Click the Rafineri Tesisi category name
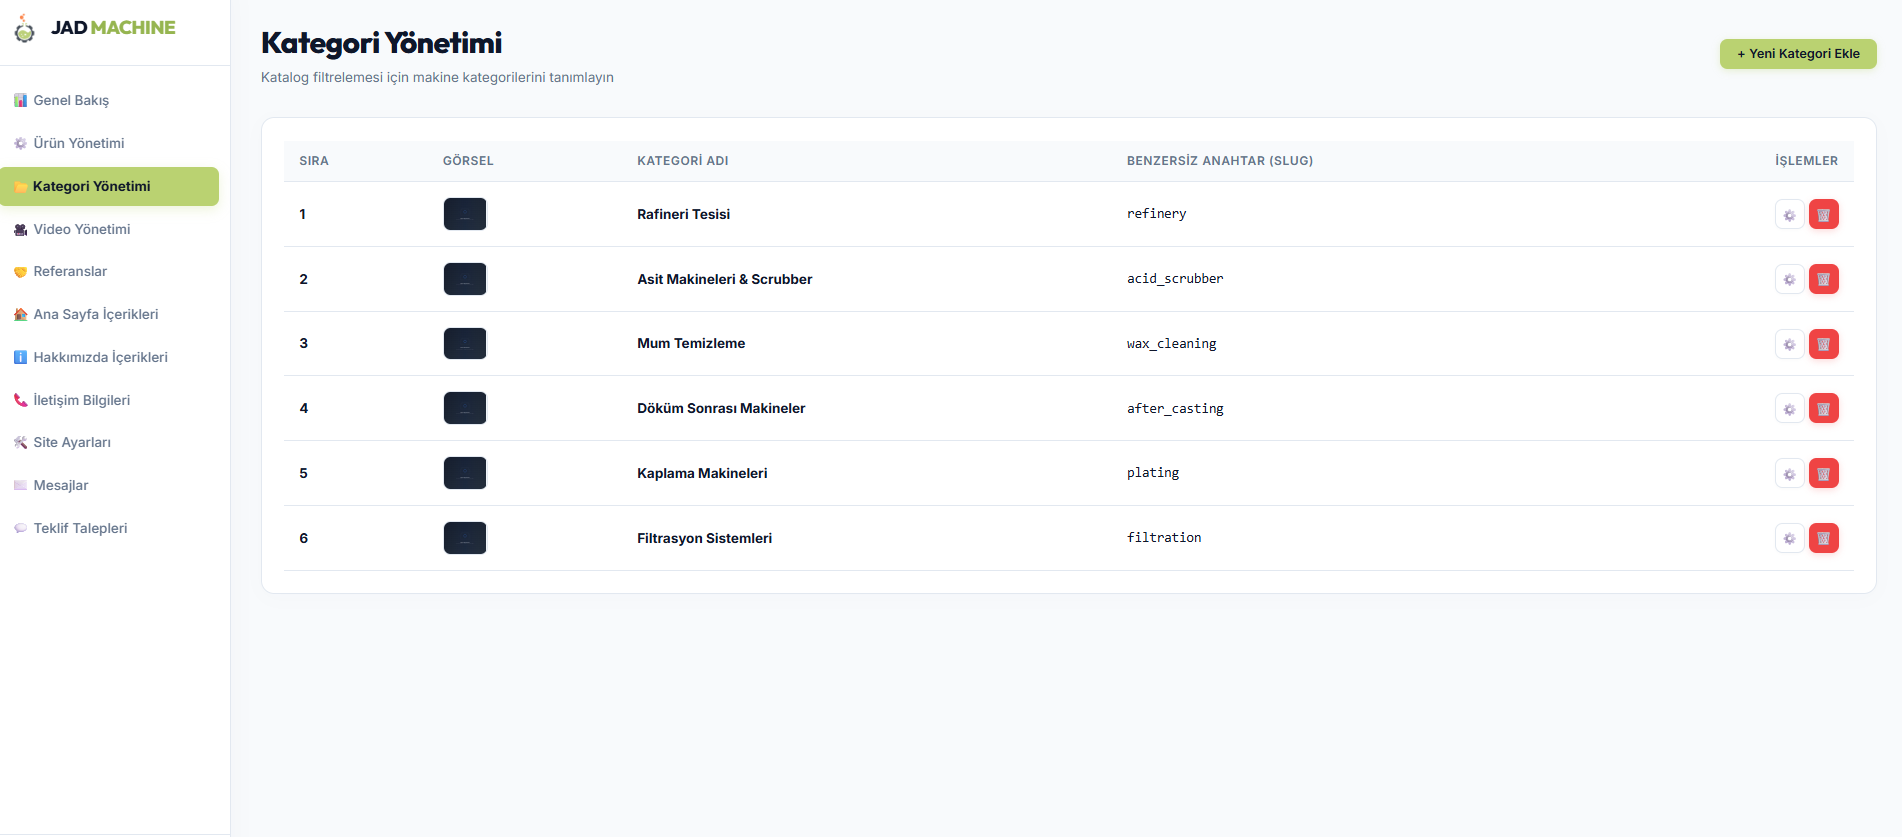 684,214
